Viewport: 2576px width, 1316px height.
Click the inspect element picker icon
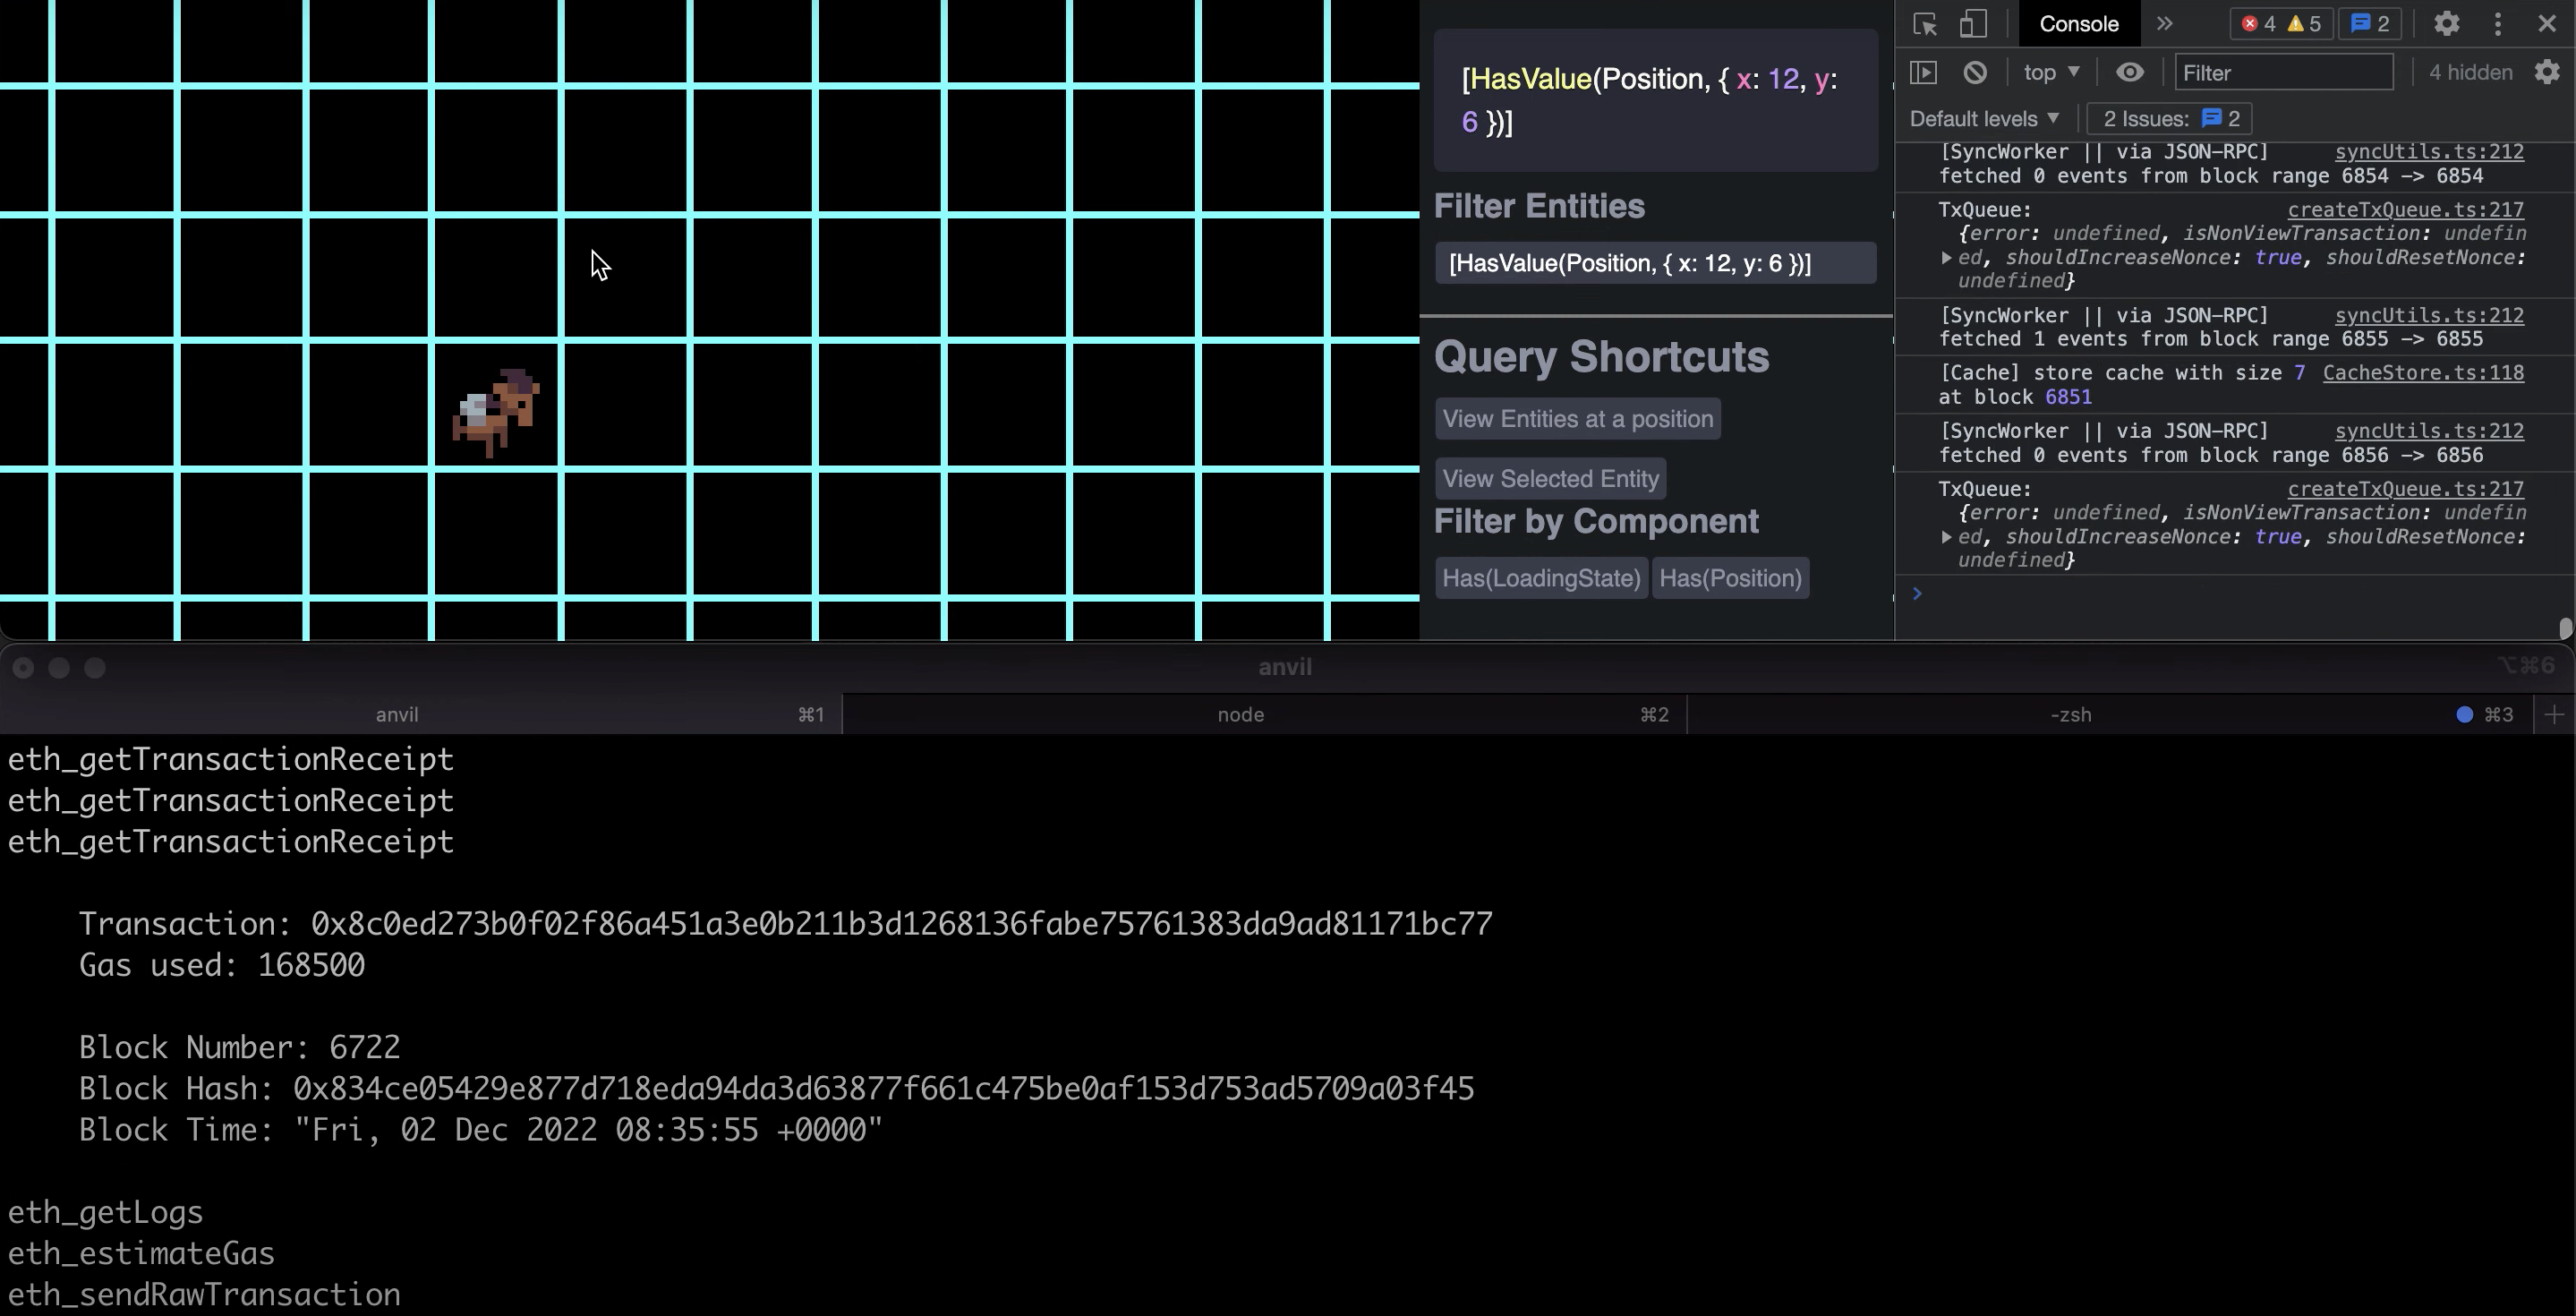(1925, 24)
